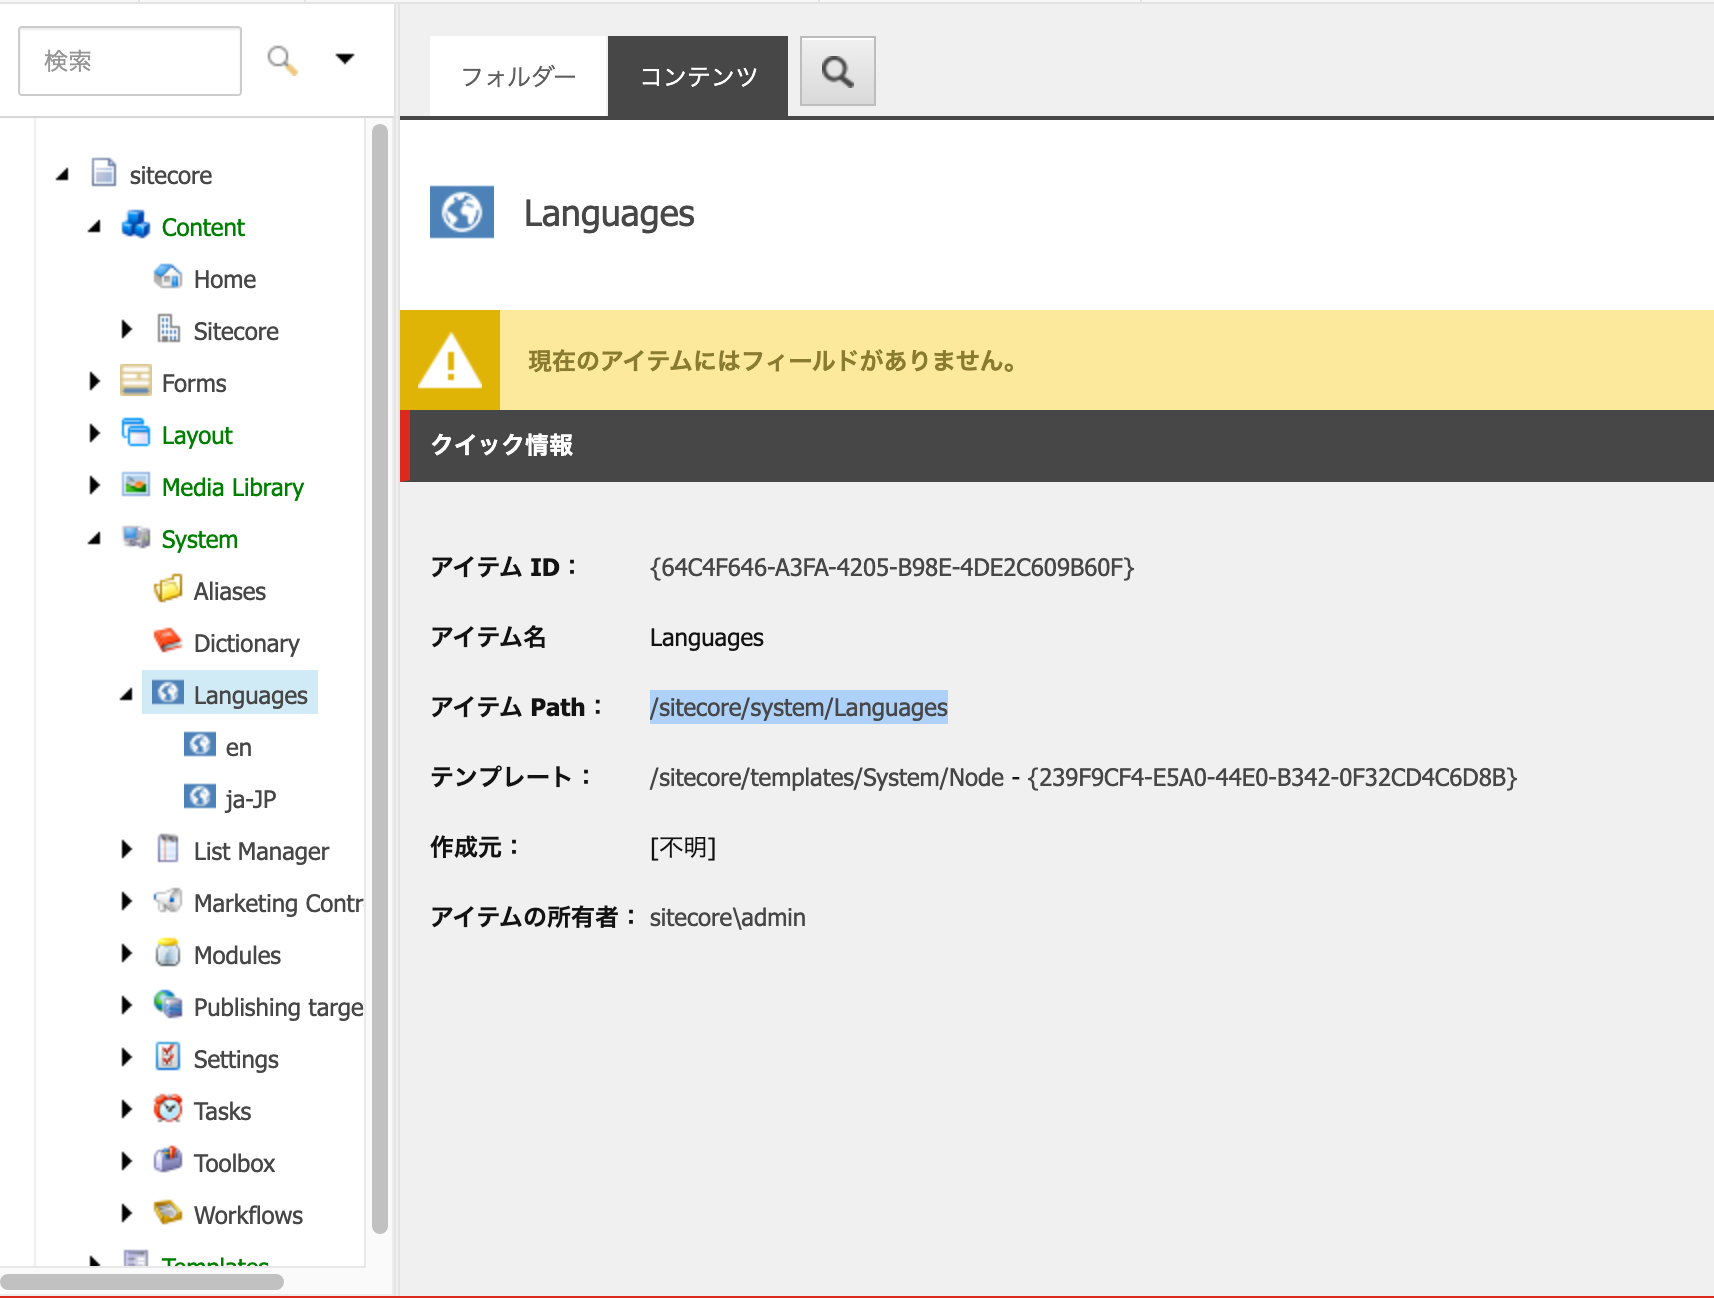The height and width of the screenshot is (1298, 1714).
Task: Click the Settings checklist icon
Action: (x=168, y=1057)
